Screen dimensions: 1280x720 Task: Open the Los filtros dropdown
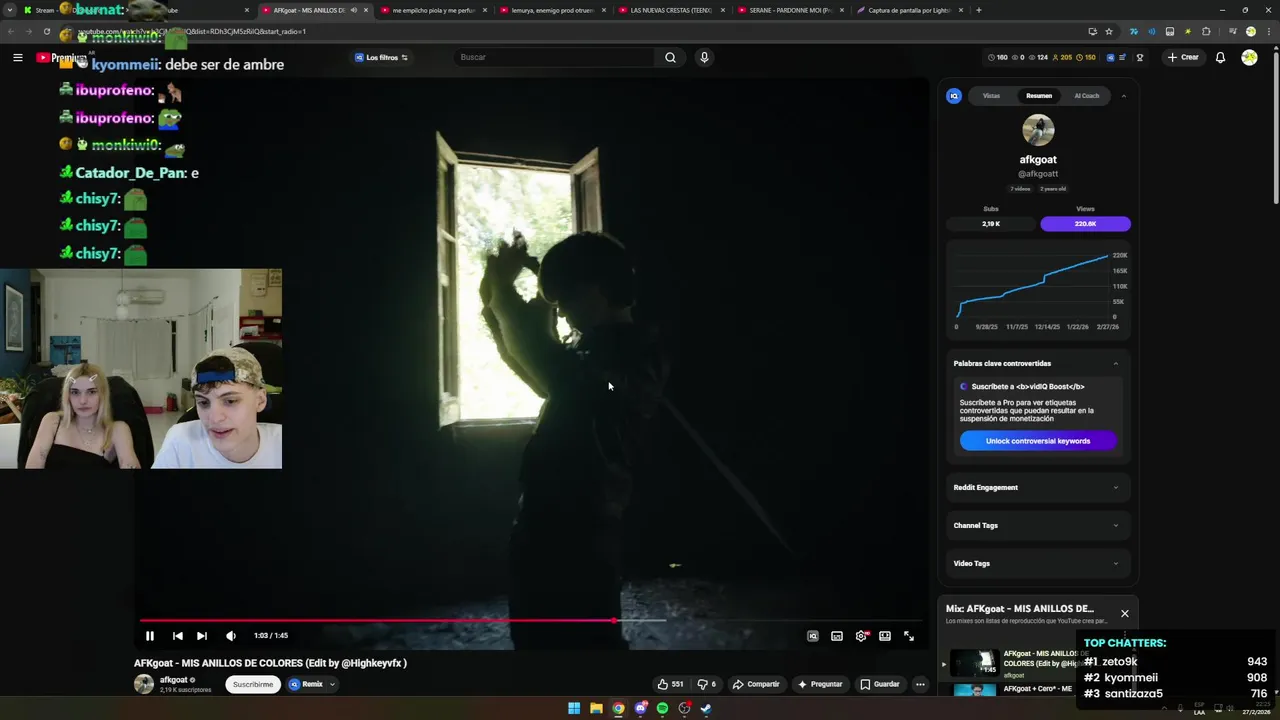click(x=381, y=57)
